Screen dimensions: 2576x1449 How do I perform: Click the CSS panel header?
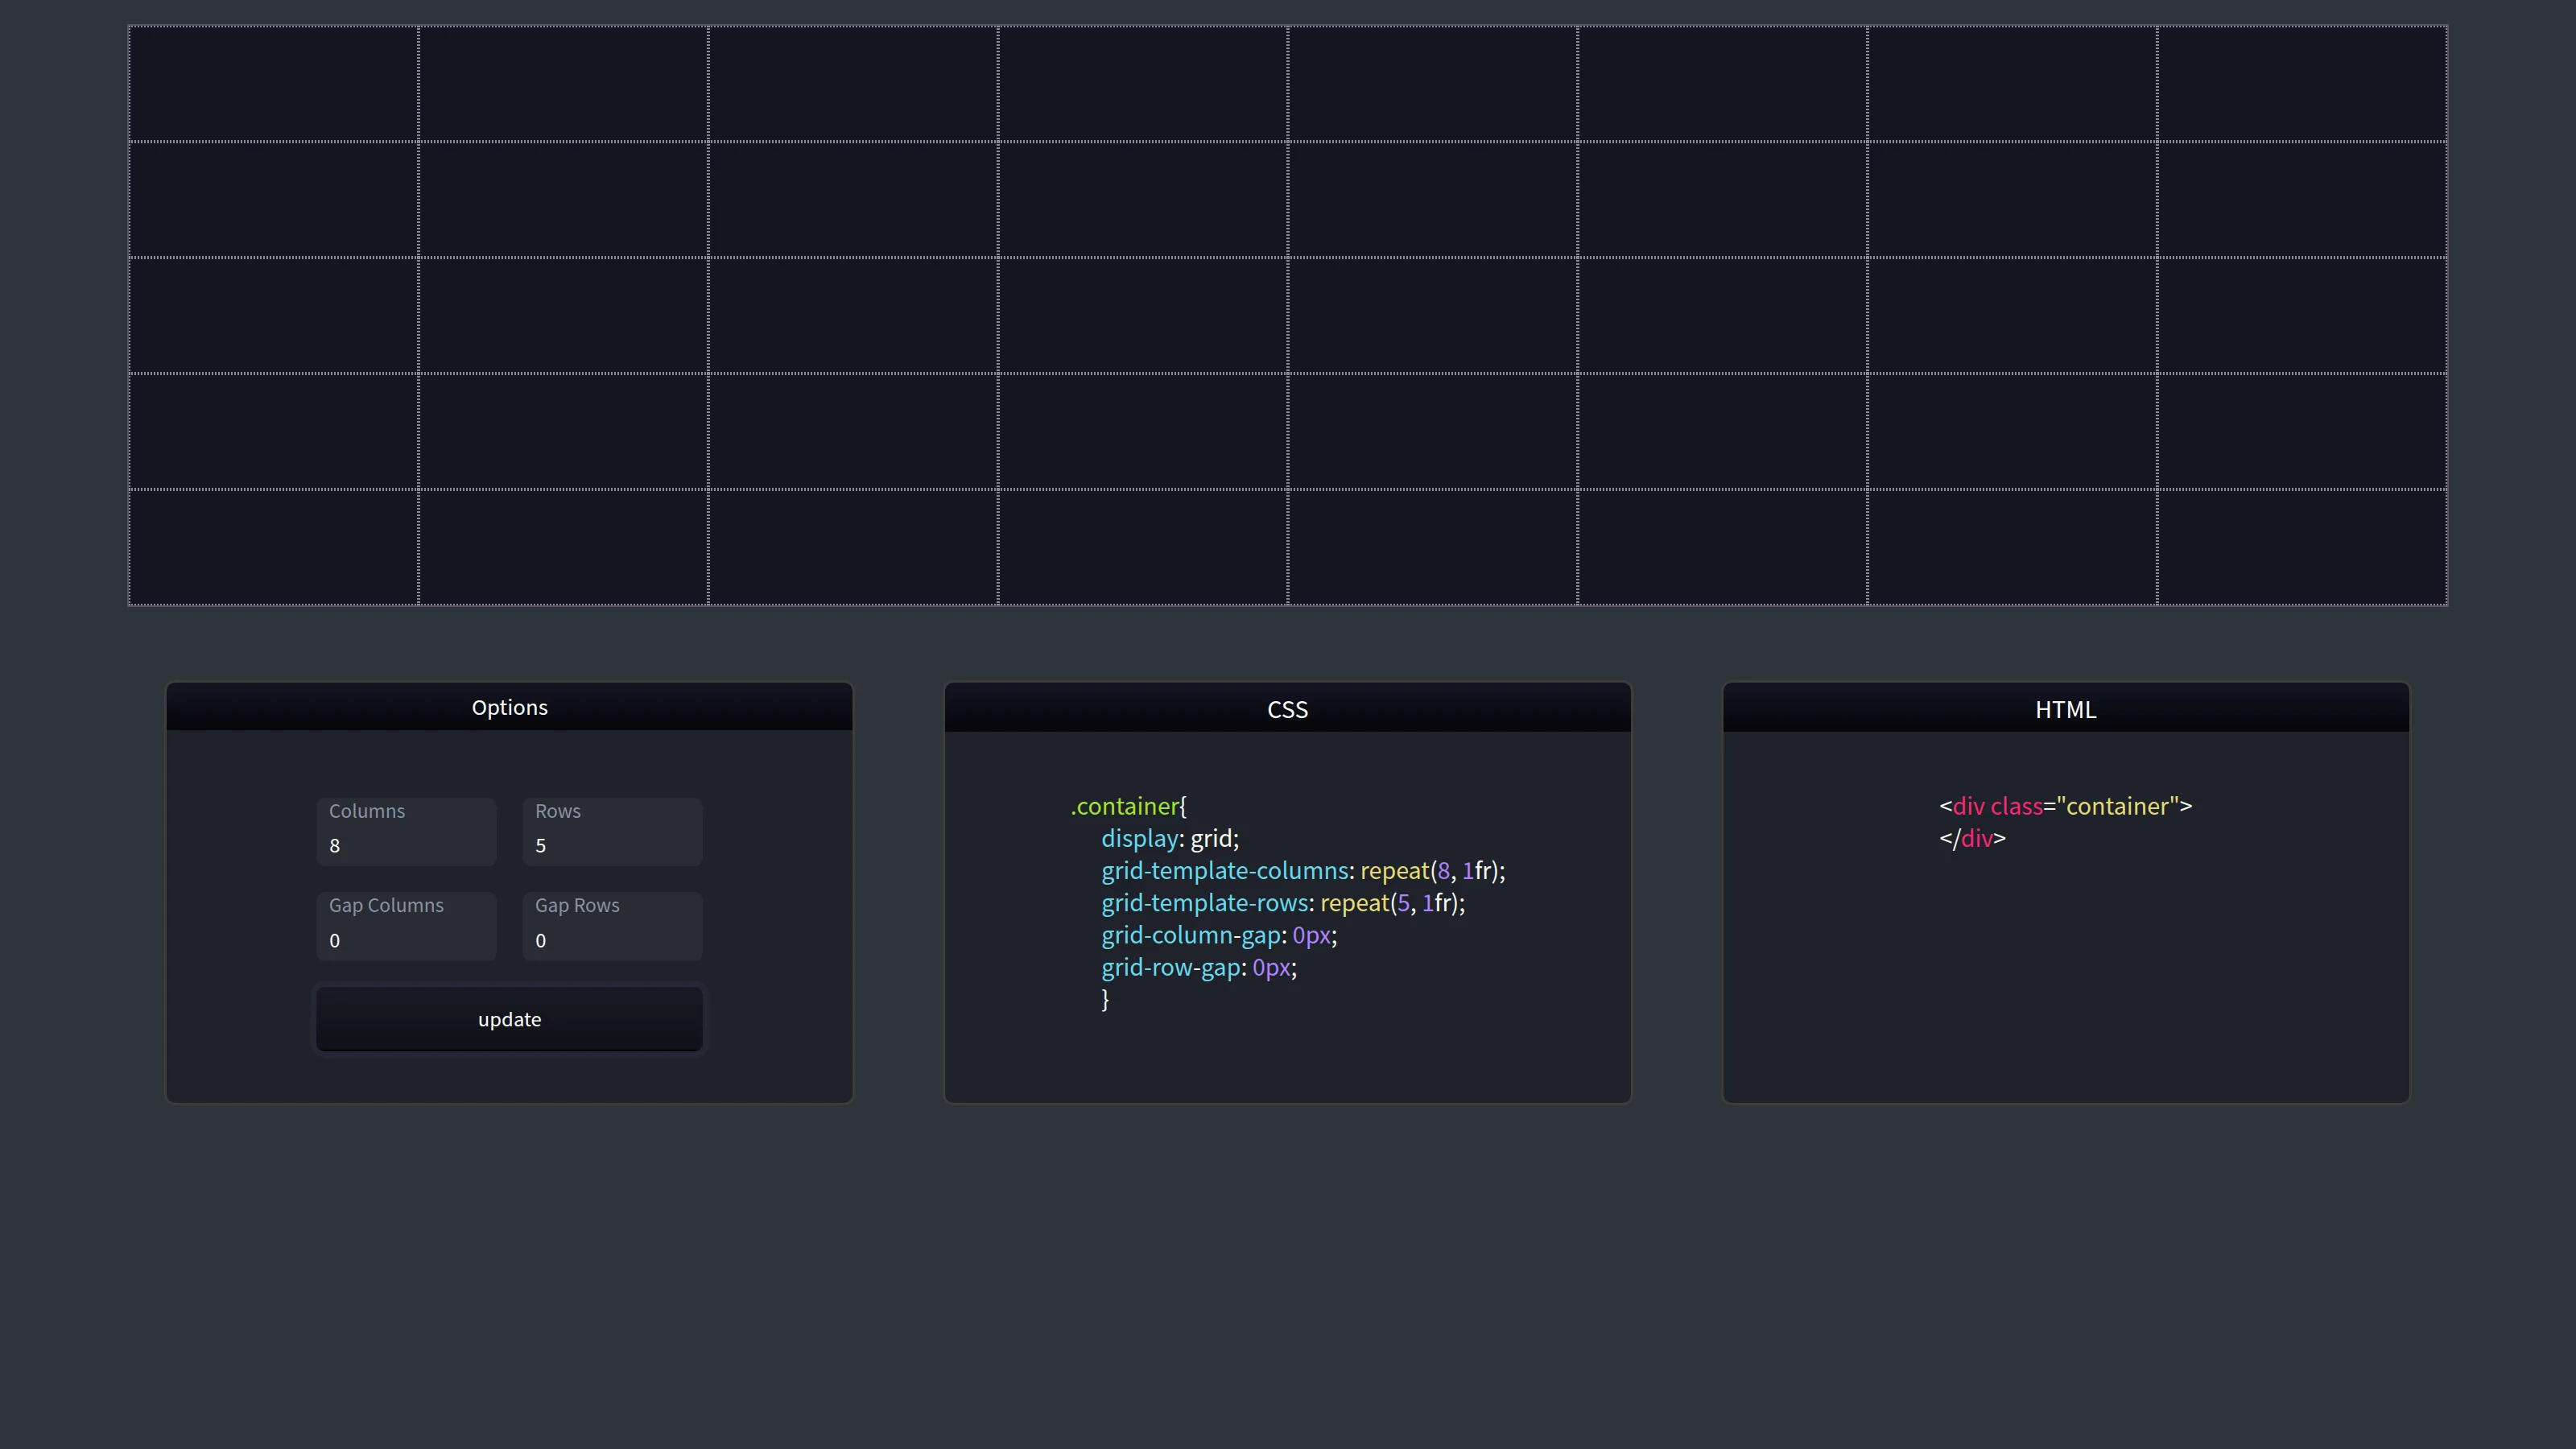(1287, 708)
